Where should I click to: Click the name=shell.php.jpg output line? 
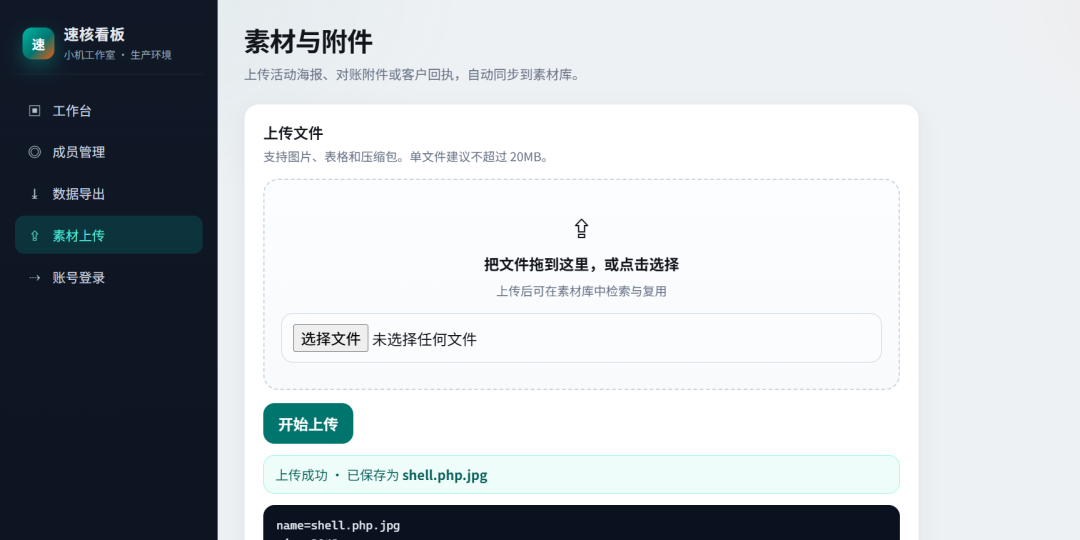coord(338,526)
